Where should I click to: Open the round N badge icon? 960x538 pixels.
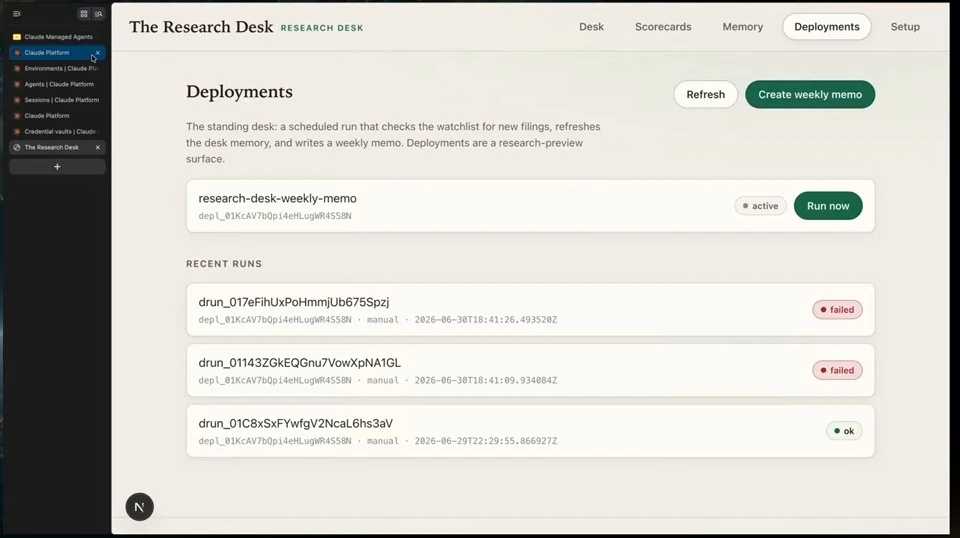tap(140, 507)
